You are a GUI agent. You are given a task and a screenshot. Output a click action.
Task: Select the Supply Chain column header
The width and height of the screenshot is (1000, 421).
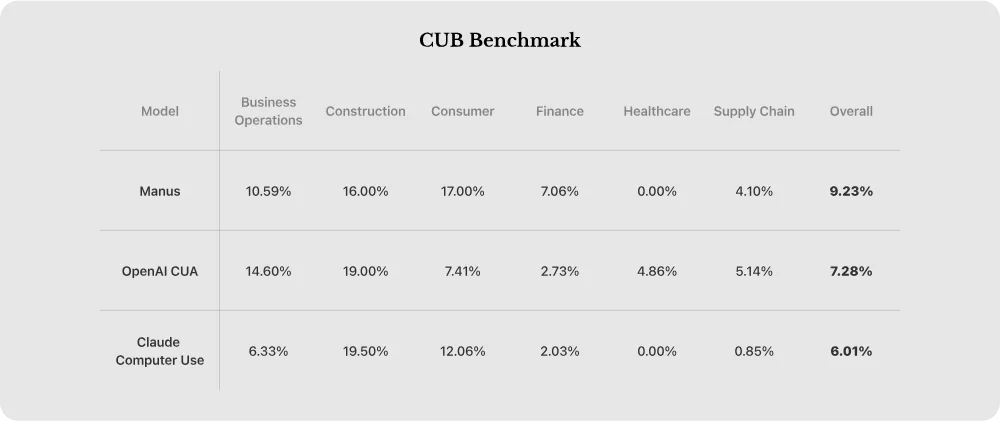tap(754, 111)
